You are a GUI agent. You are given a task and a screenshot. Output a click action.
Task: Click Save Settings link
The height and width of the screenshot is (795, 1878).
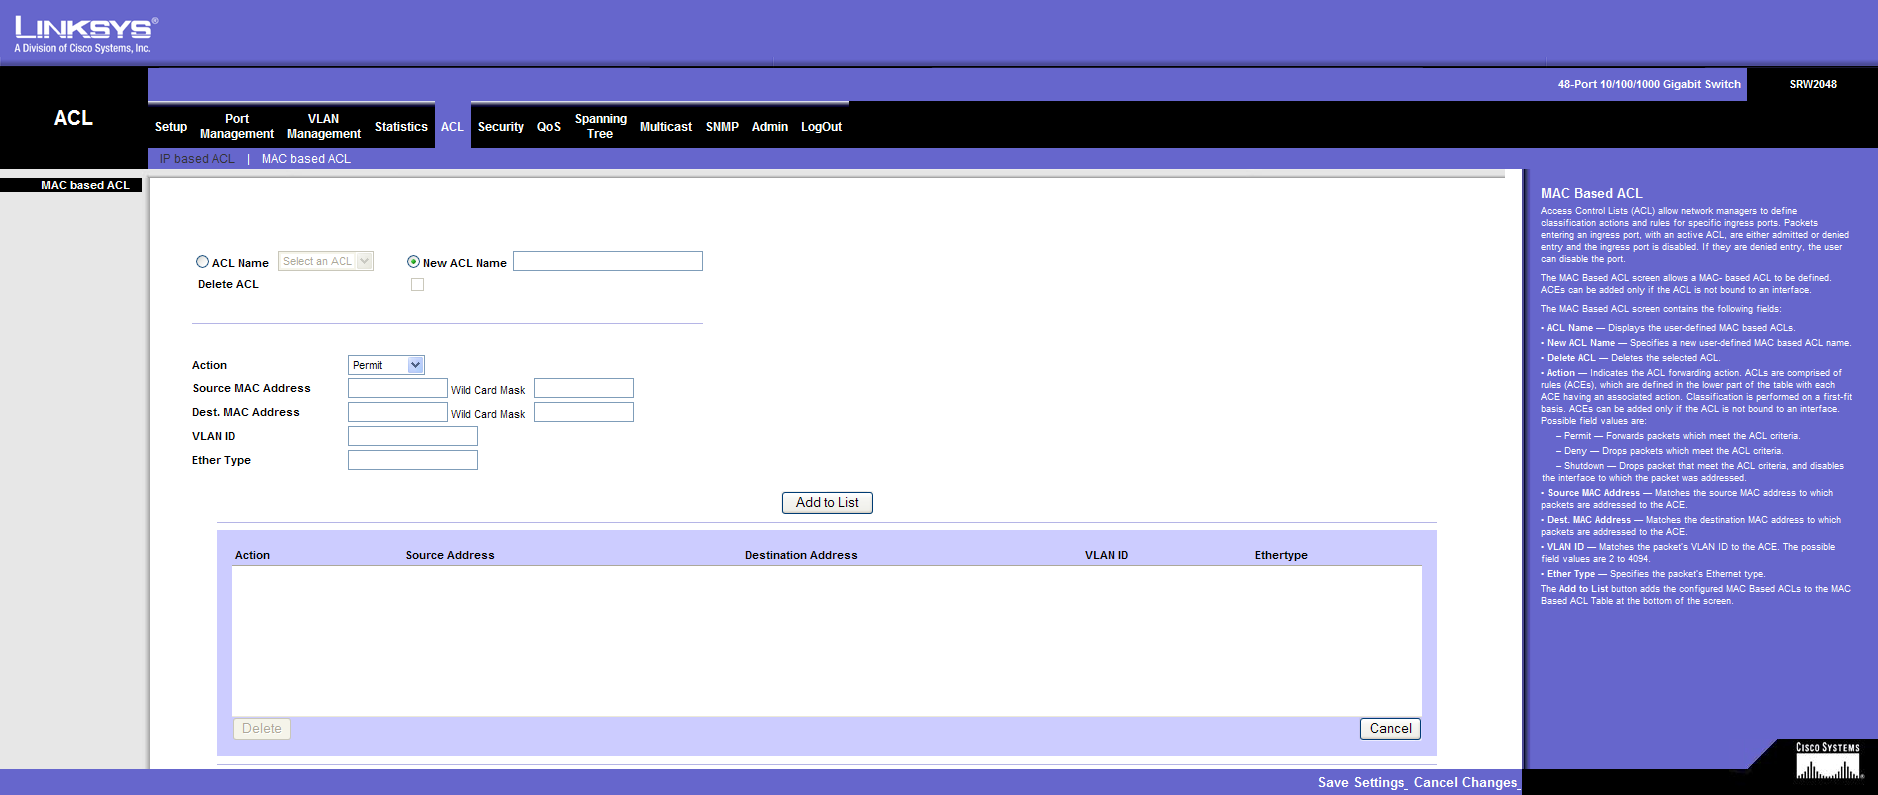click(1361, 782)
